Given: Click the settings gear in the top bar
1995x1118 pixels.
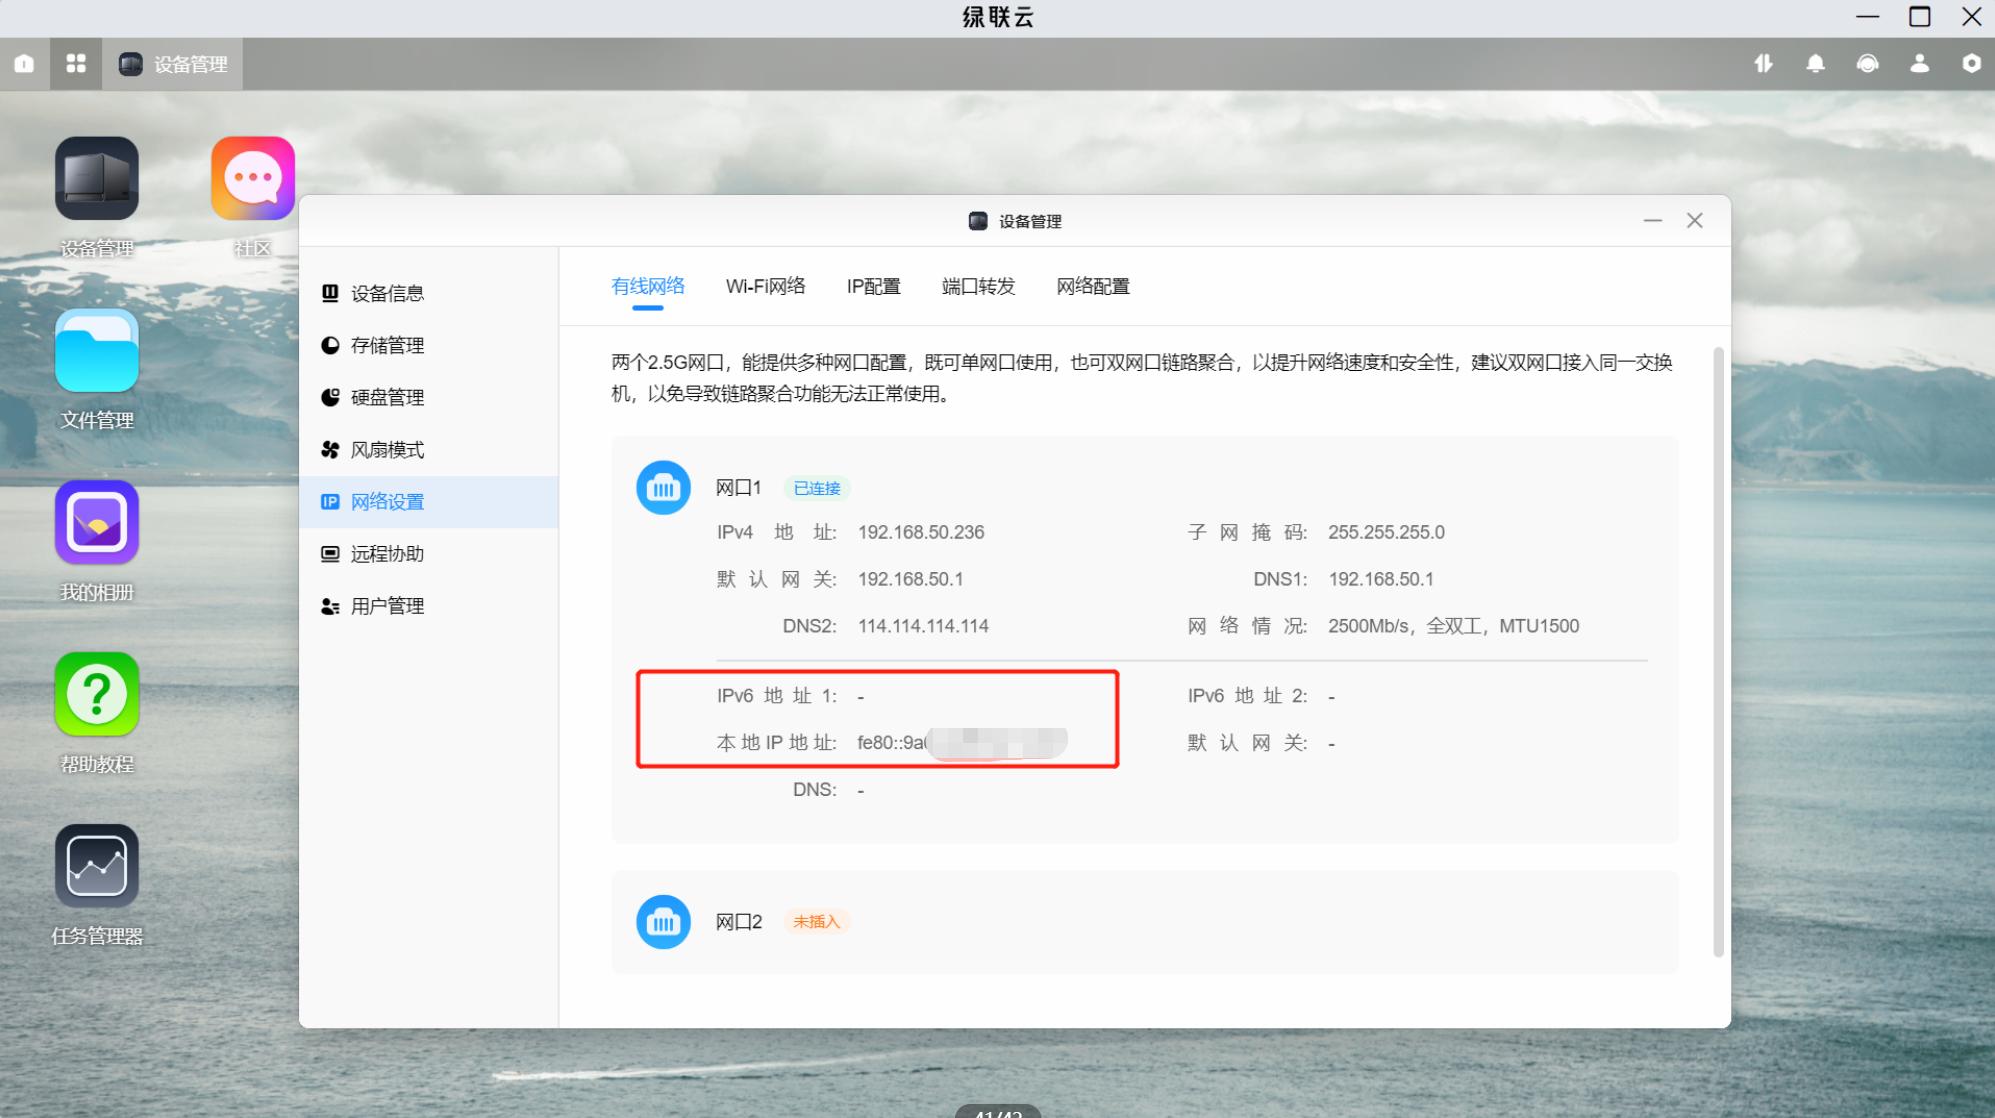Looking at the screenshot, I should click(1972, 63).
